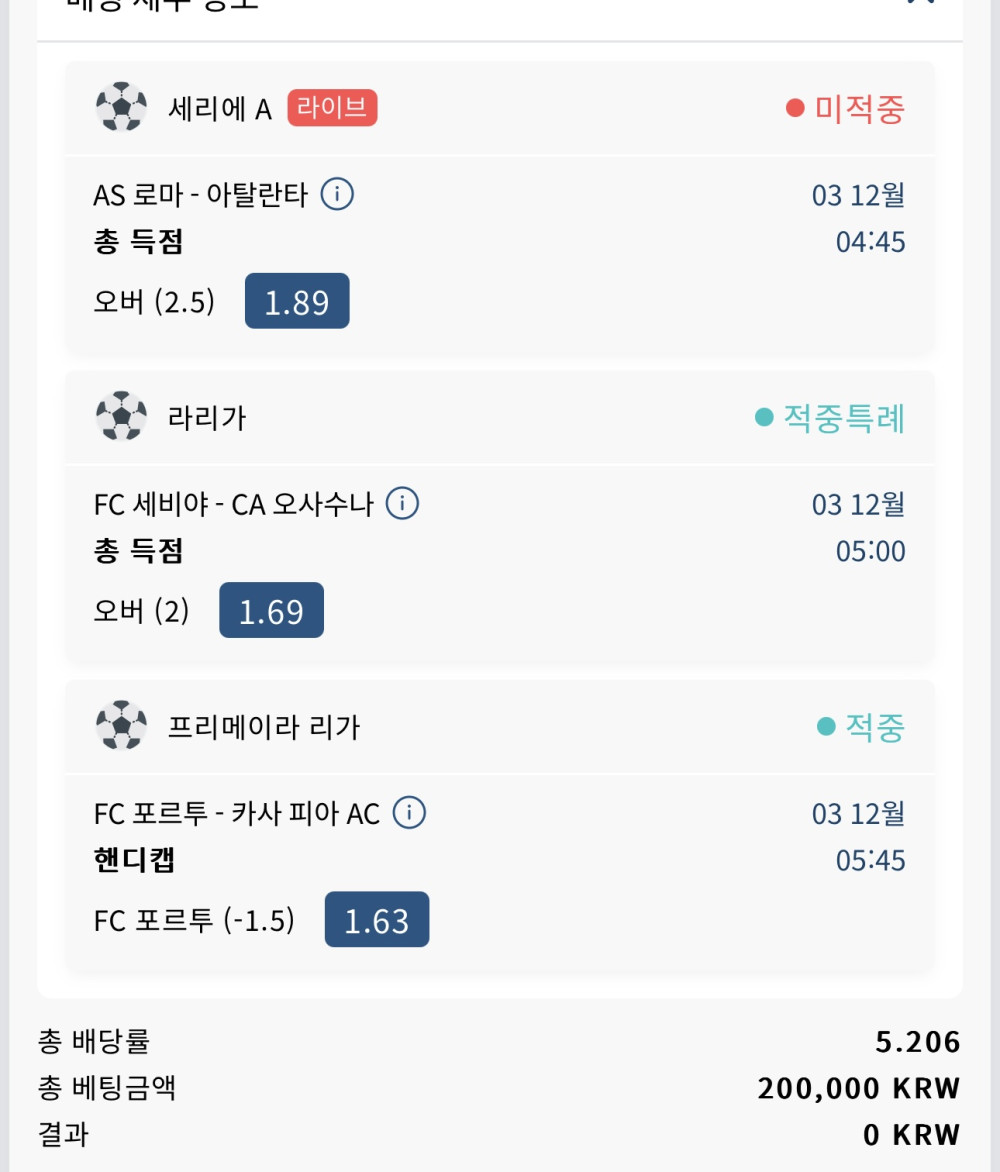Click the red 라이브 badge
This screenshot has width=1000, height=1172.
(x=332, y=108)
